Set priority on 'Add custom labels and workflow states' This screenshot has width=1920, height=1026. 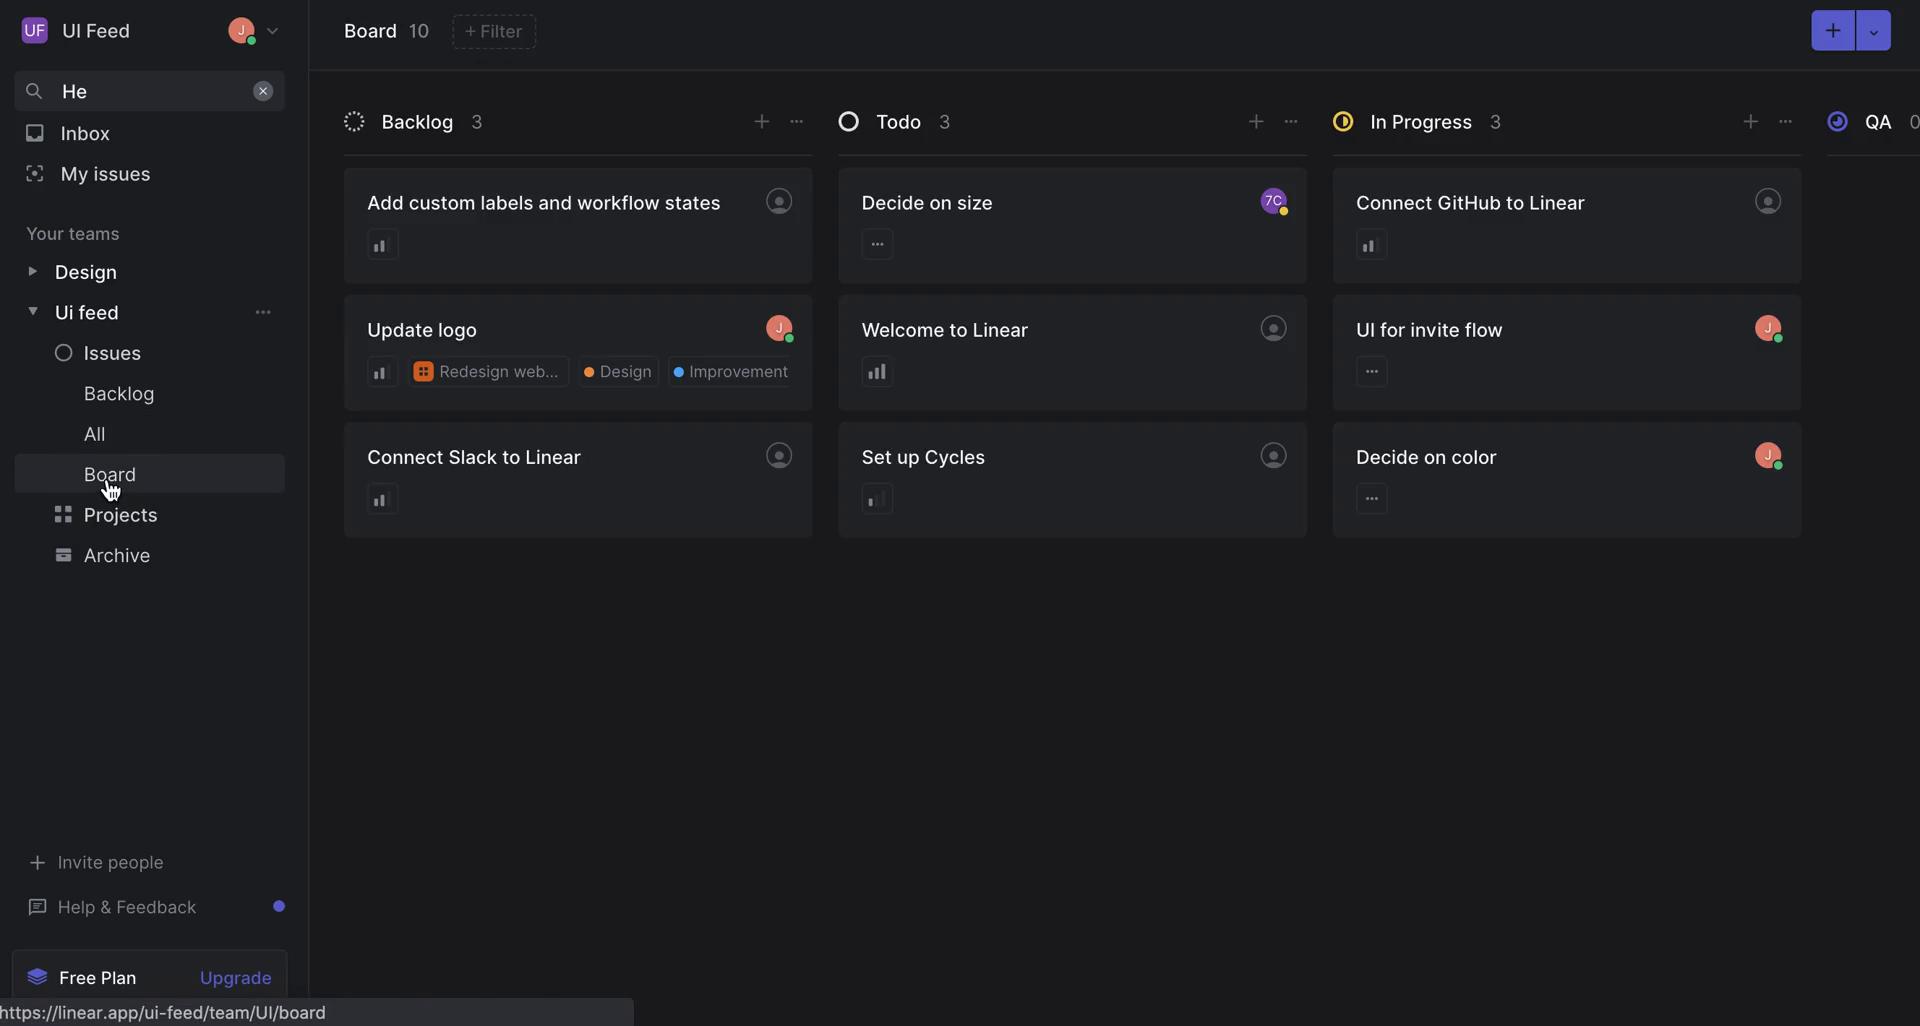point(381,245)
